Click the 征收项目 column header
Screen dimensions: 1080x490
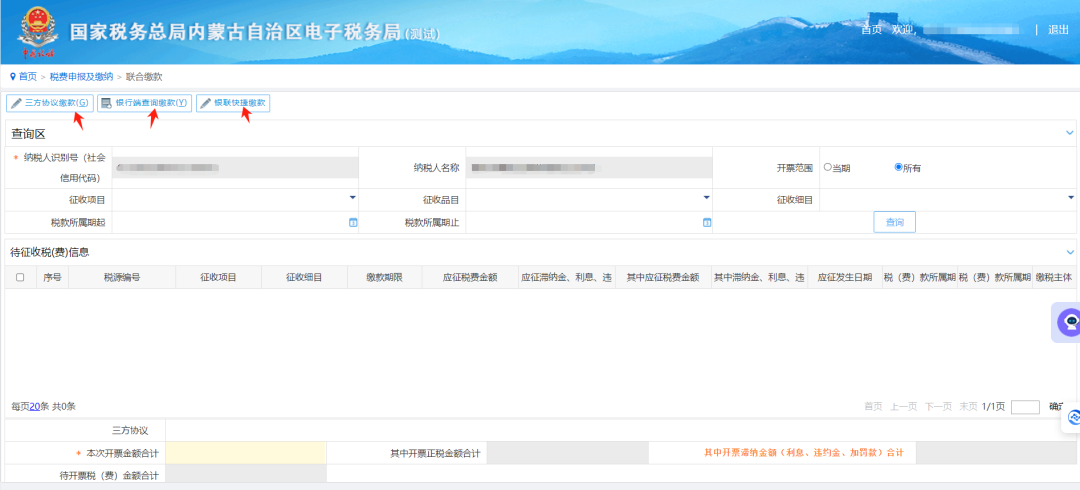click(x=218, y=278)
